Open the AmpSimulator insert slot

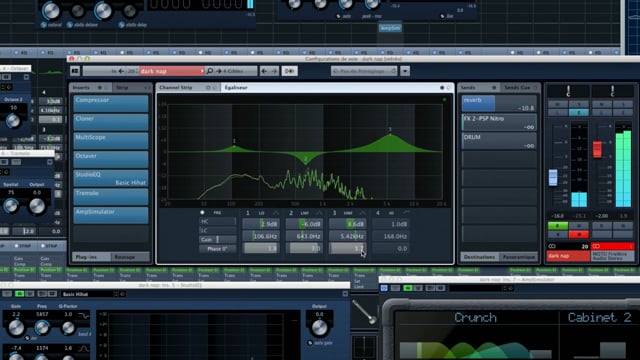pos(111,215)
